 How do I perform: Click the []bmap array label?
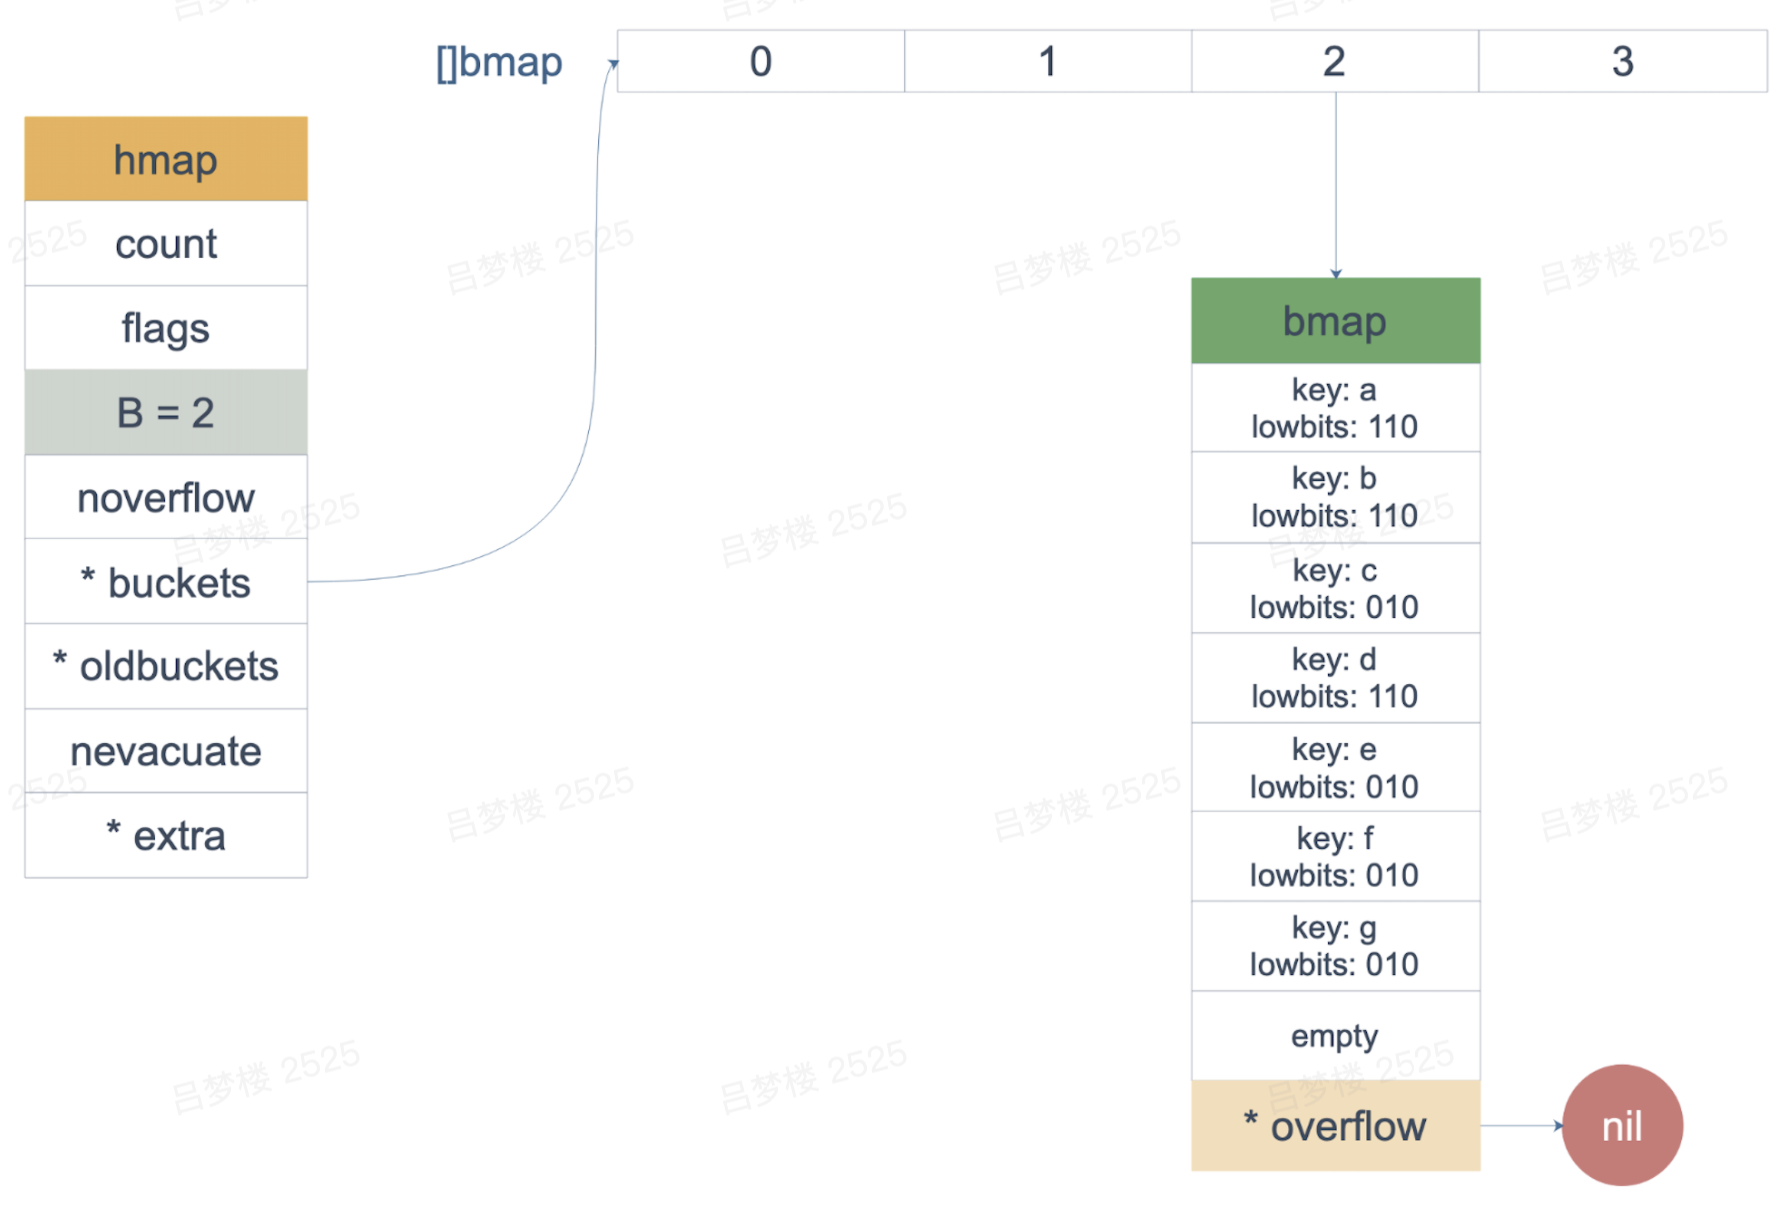click(499, 62)
